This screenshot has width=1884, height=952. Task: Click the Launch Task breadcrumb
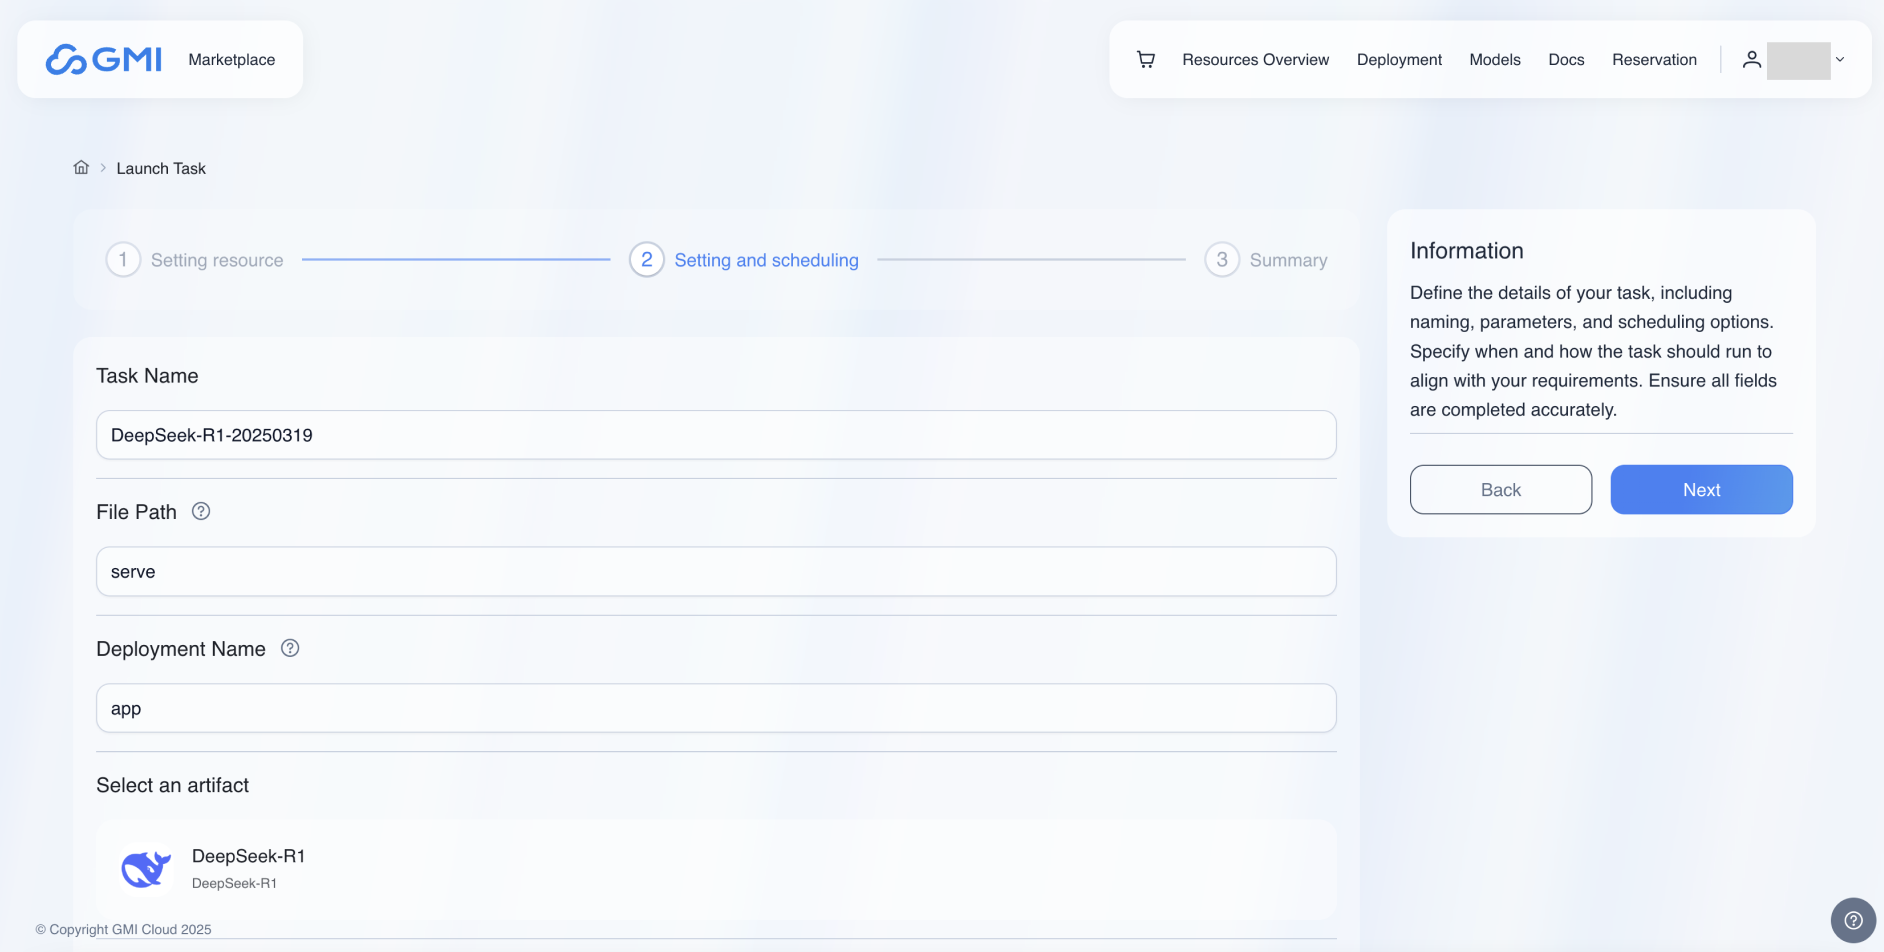161,168
